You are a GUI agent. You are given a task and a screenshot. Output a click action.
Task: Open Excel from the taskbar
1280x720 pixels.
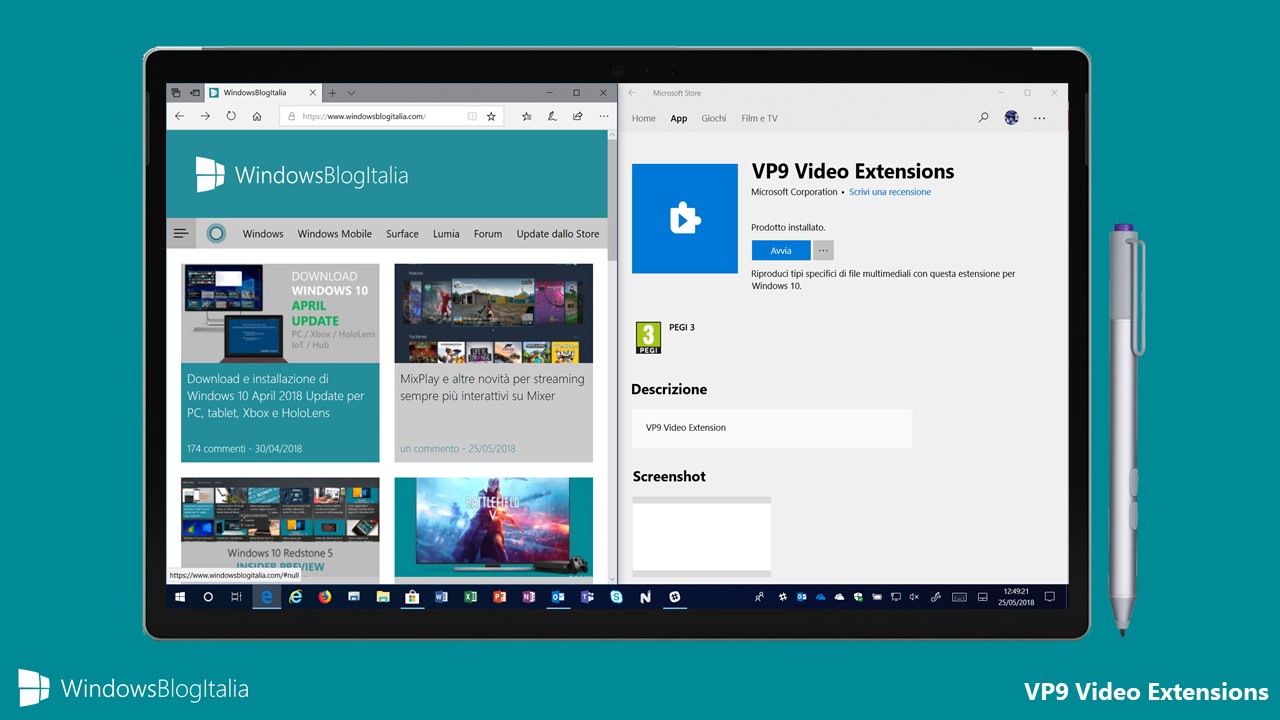coord(470,597)
